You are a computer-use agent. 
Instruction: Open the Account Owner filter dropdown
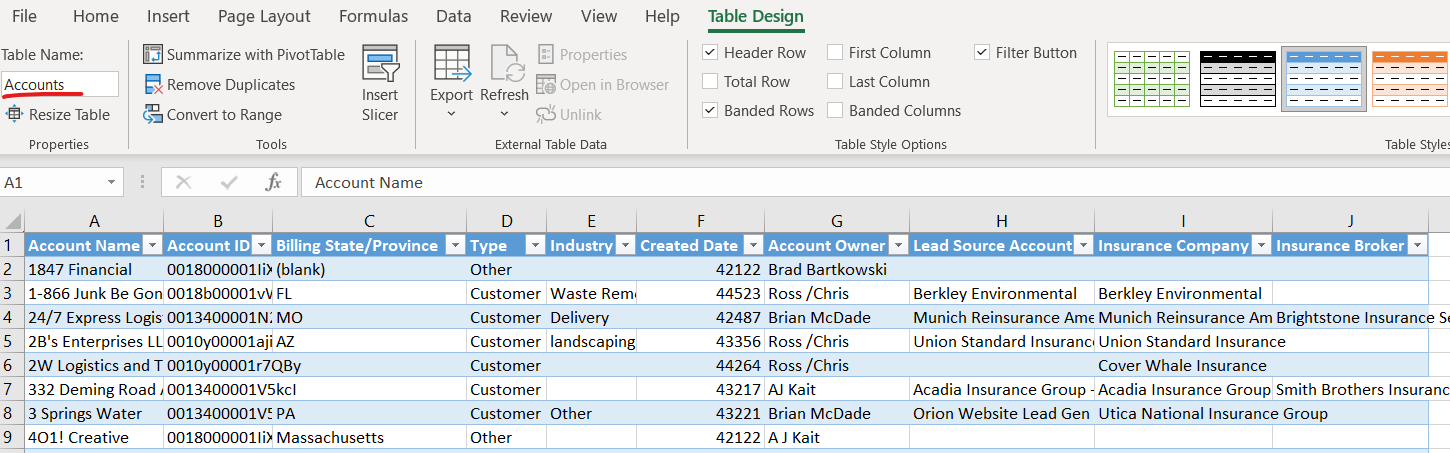pyautogui.click(x=898, y=245)
